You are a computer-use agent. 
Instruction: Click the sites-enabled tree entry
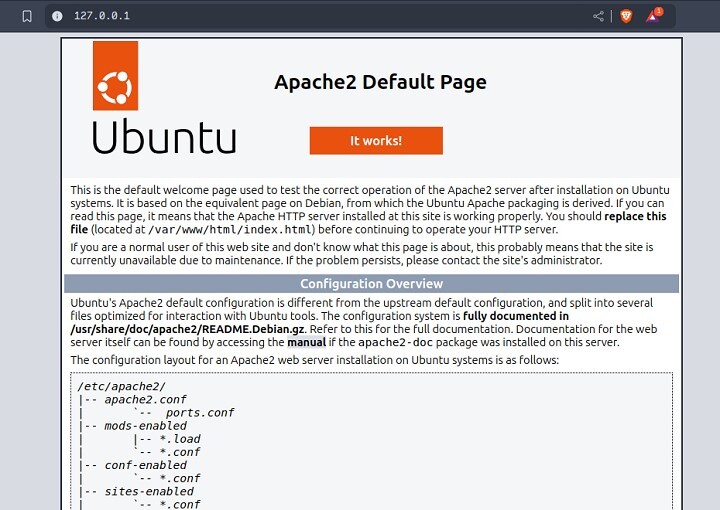tap(149, 492)
